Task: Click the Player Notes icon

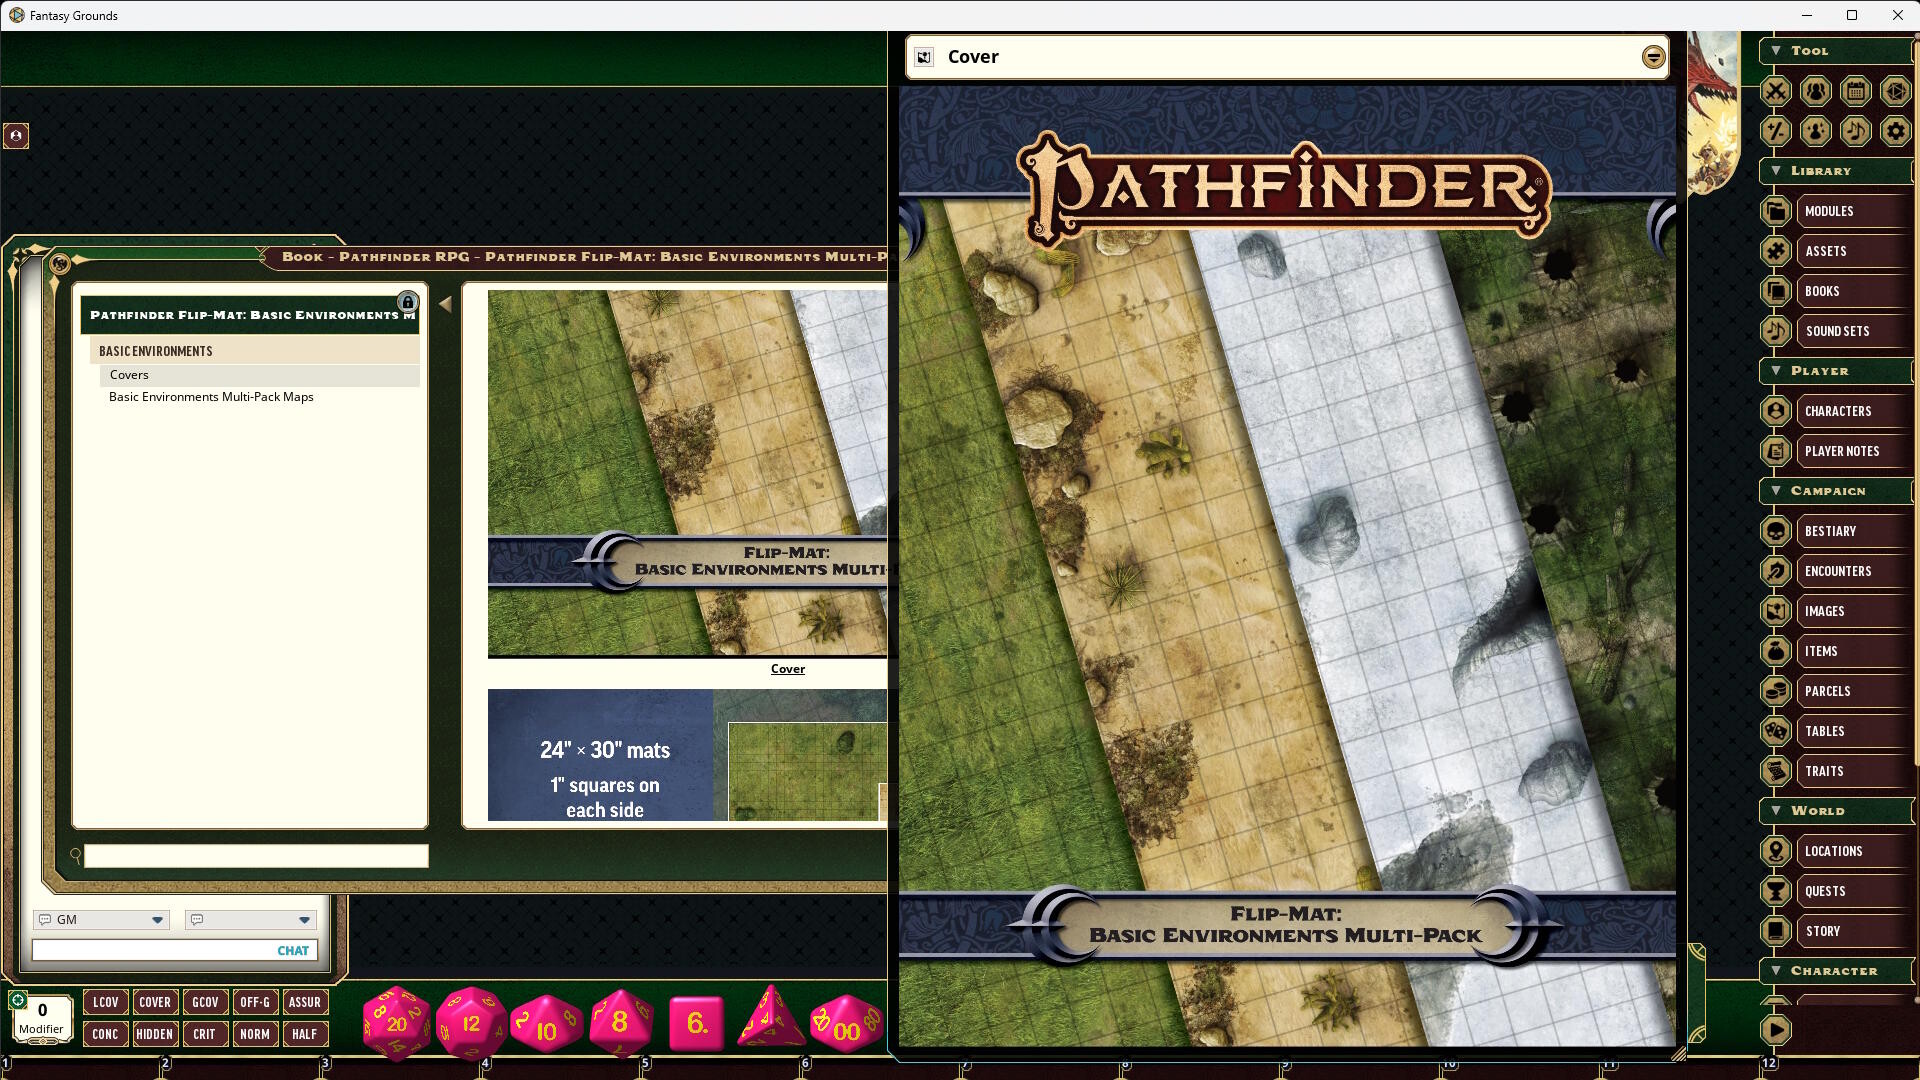Action: [1776, 451]
